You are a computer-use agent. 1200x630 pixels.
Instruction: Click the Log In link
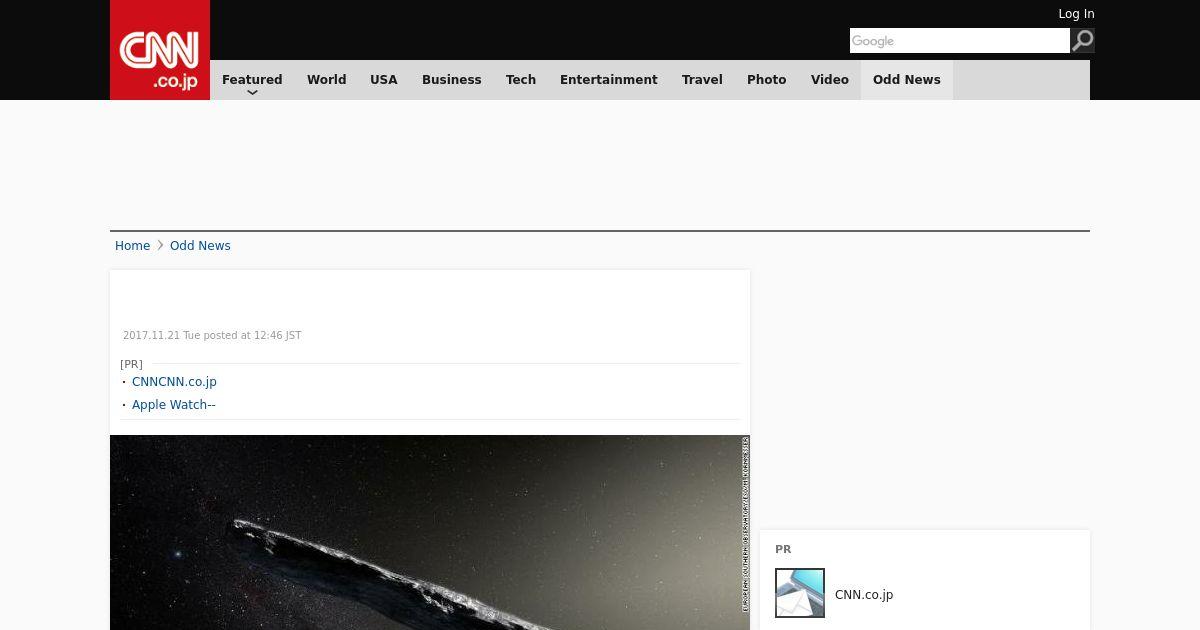pos(1076,14)
